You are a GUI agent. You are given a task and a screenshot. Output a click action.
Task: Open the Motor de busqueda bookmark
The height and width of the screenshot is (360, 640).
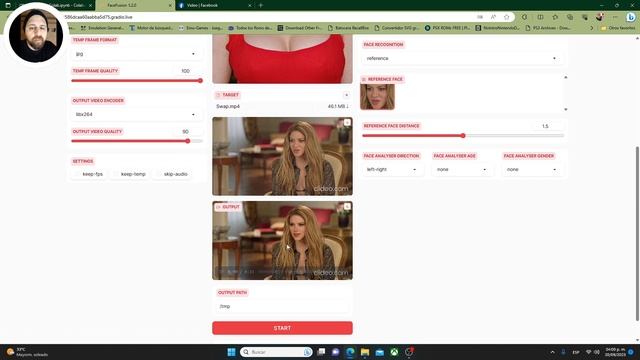(x=151, y=28)
